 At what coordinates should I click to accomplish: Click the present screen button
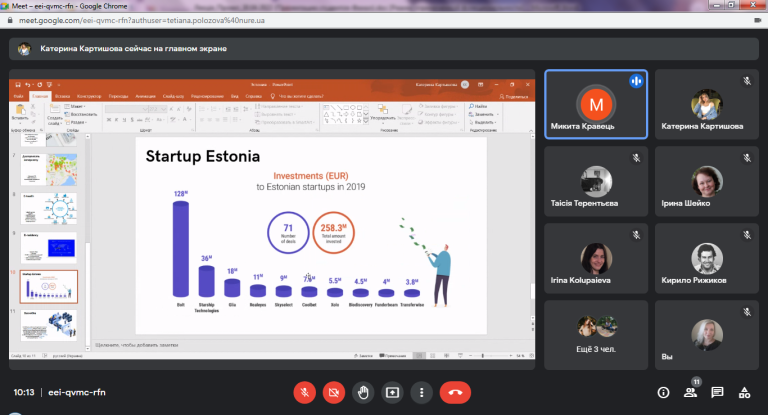pyautogui.click(x=392, y=392)
